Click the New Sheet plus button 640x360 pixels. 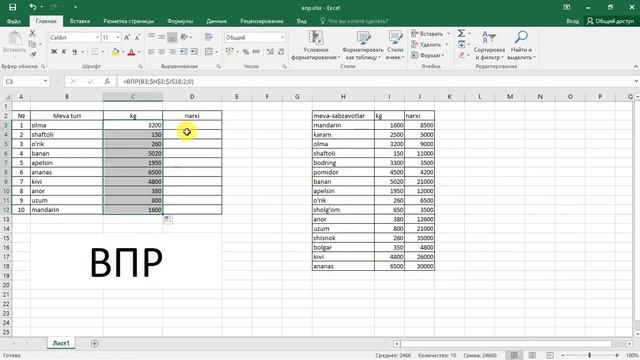(x=94, y=344)
